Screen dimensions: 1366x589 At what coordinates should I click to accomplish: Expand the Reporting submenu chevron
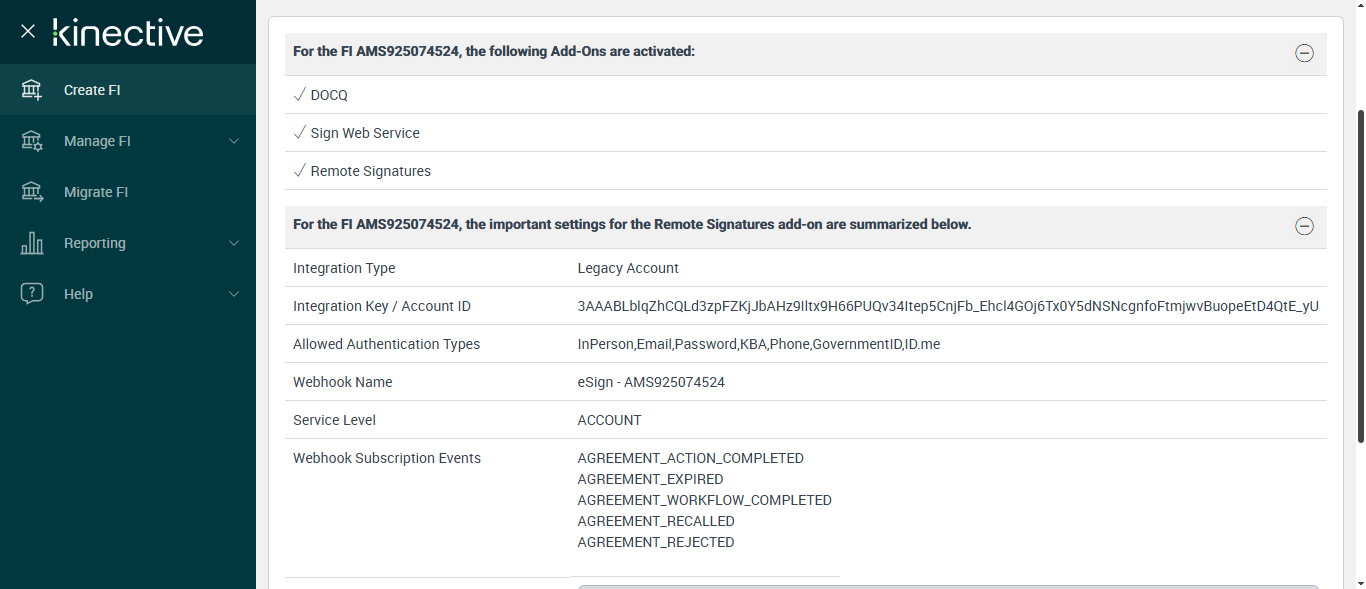[x=234, y=243]
